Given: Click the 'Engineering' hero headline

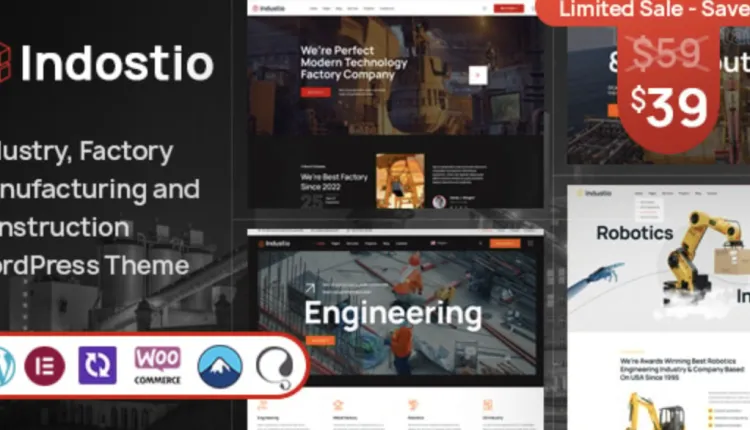Looking at the screenshot, I should [393, 313].
